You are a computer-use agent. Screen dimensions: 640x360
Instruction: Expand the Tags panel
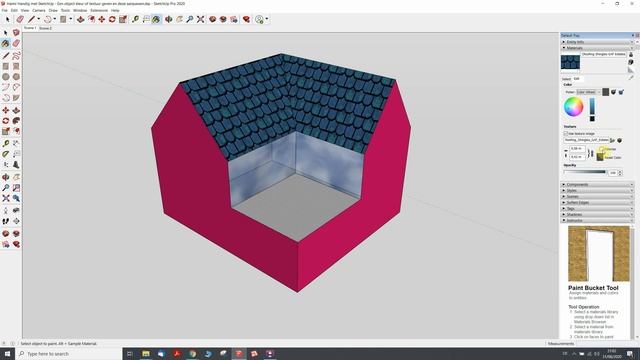click(x=597, y=209)
